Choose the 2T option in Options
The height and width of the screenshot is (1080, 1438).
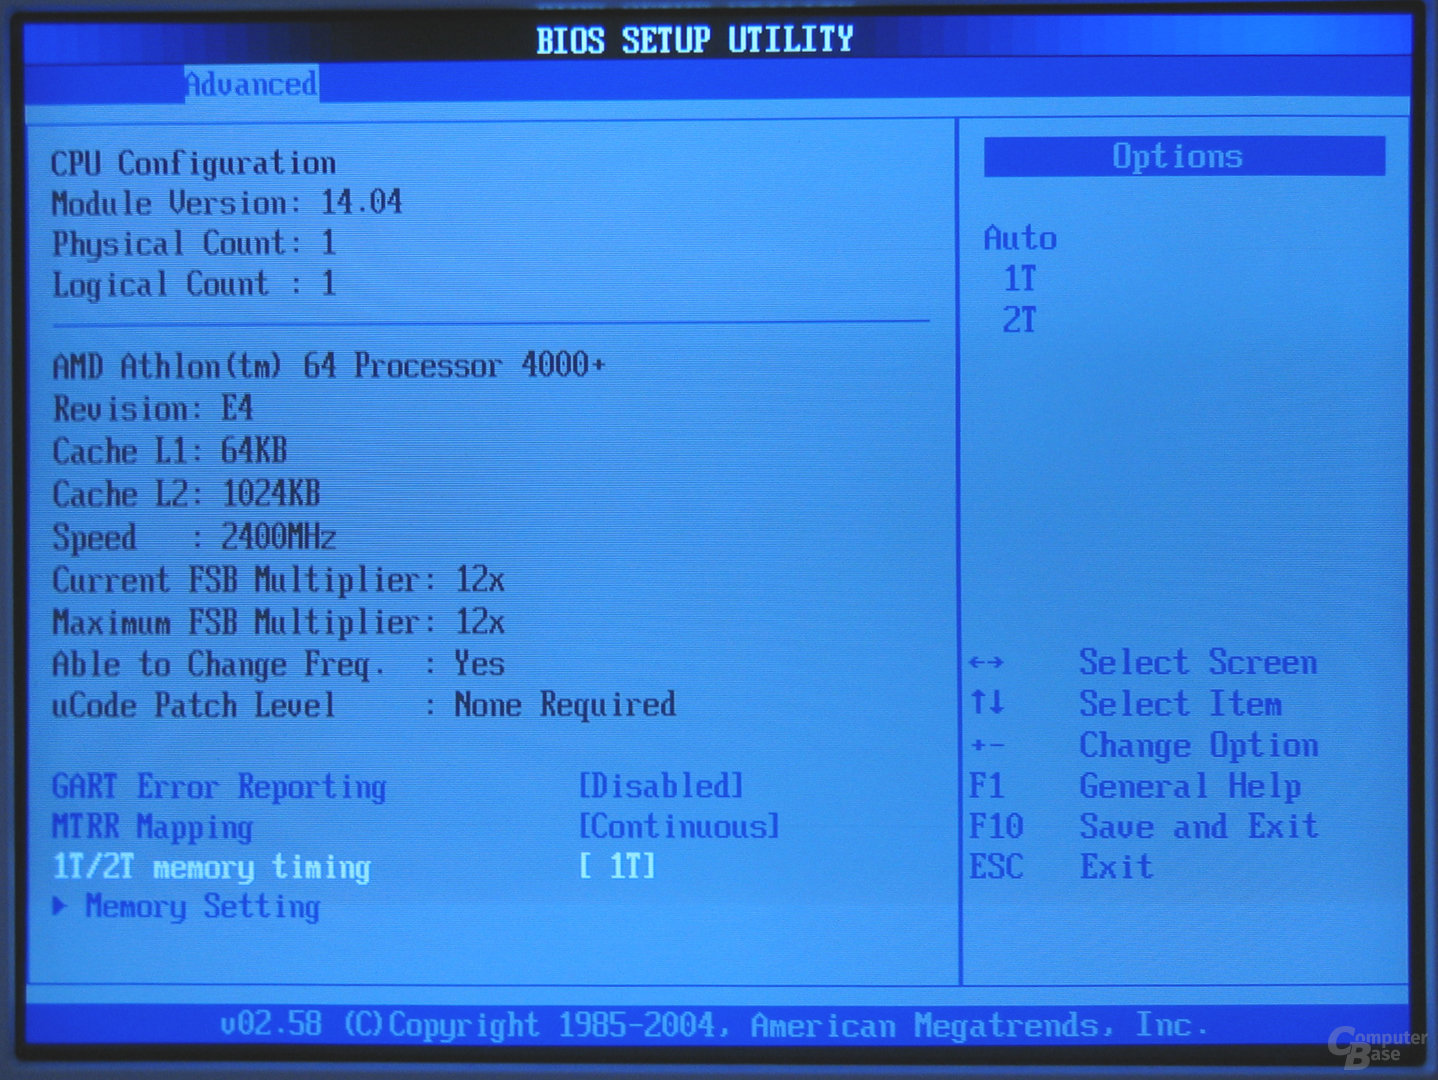(x=1020, y=321)
